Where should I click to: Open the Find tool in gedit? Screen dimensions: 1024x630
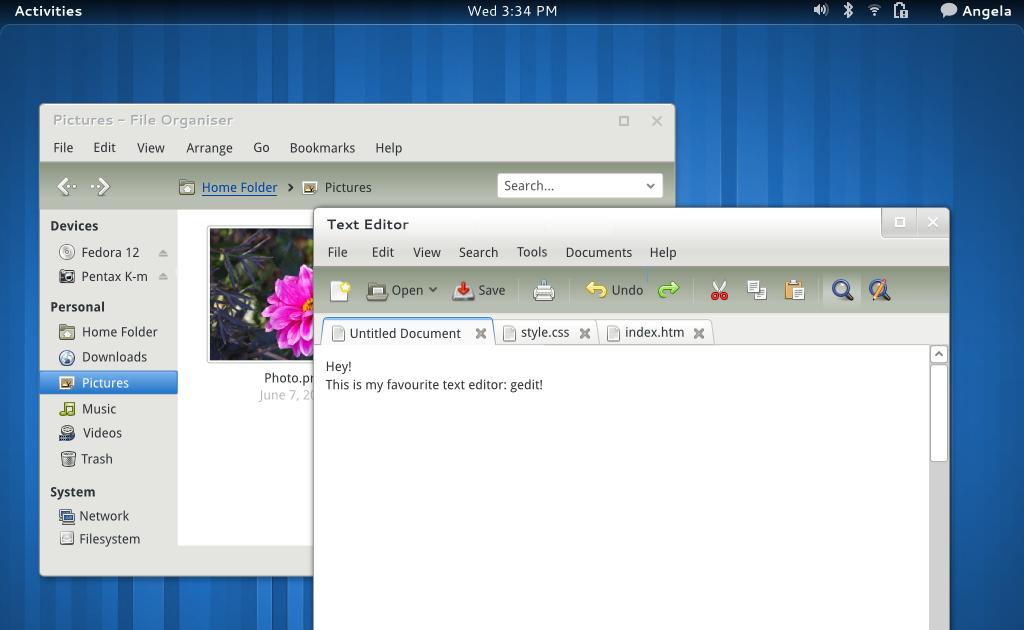(842, 289)
